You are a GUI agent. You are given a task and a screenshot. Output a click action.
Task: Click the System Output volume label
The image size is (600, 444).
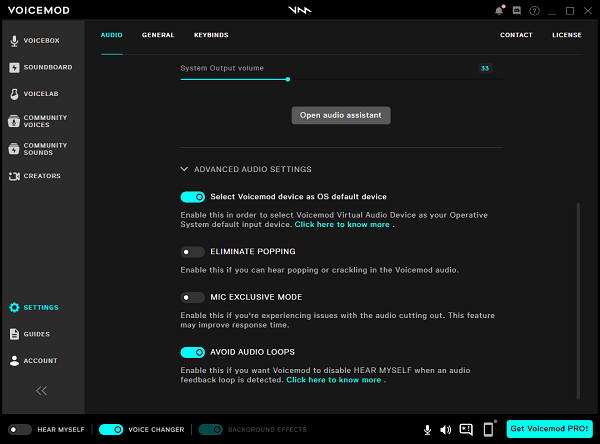[222, 68]
